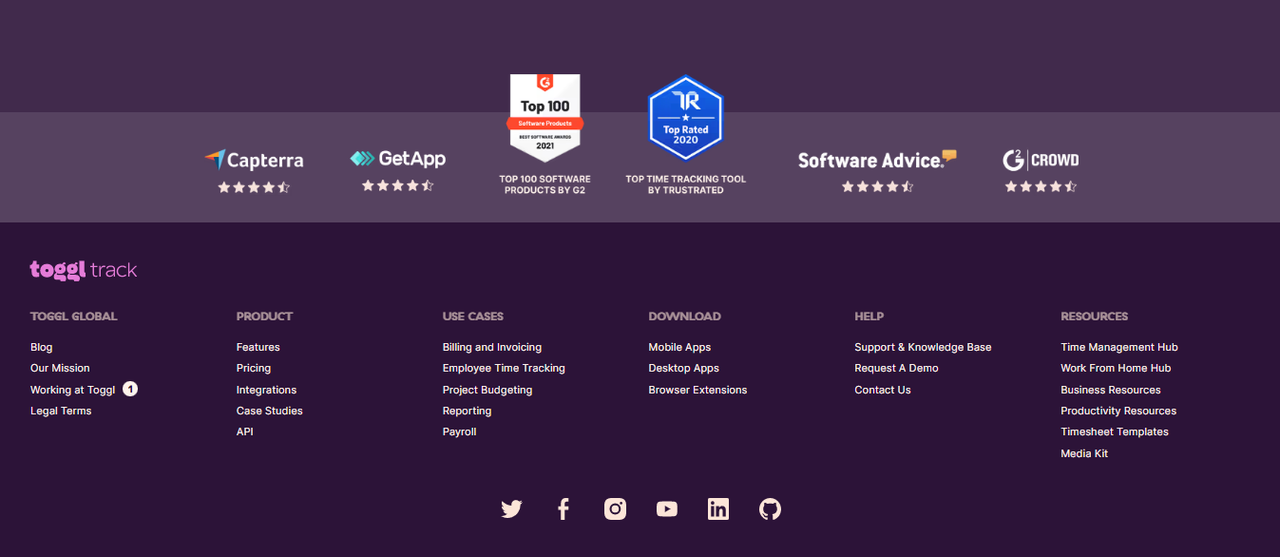Image resolution: width=1280 pixels, height=557 pixels.
Task: Open the Integrations link
Action: point(266,390)
